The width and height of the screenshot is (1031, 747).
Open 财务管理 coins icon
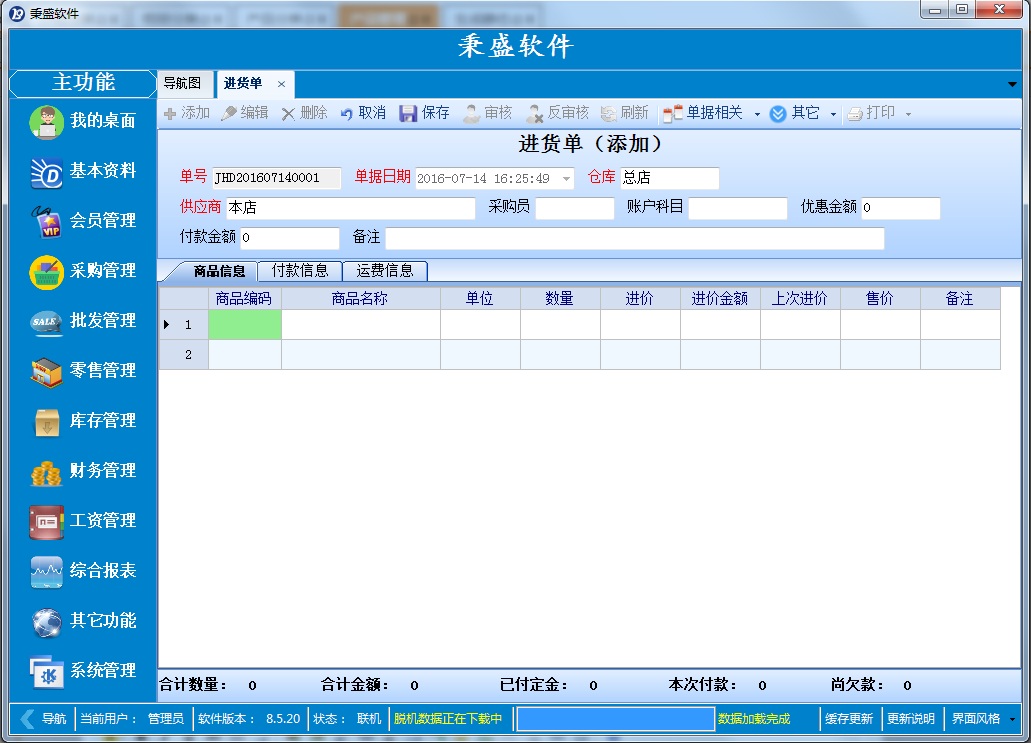point(47,471)
